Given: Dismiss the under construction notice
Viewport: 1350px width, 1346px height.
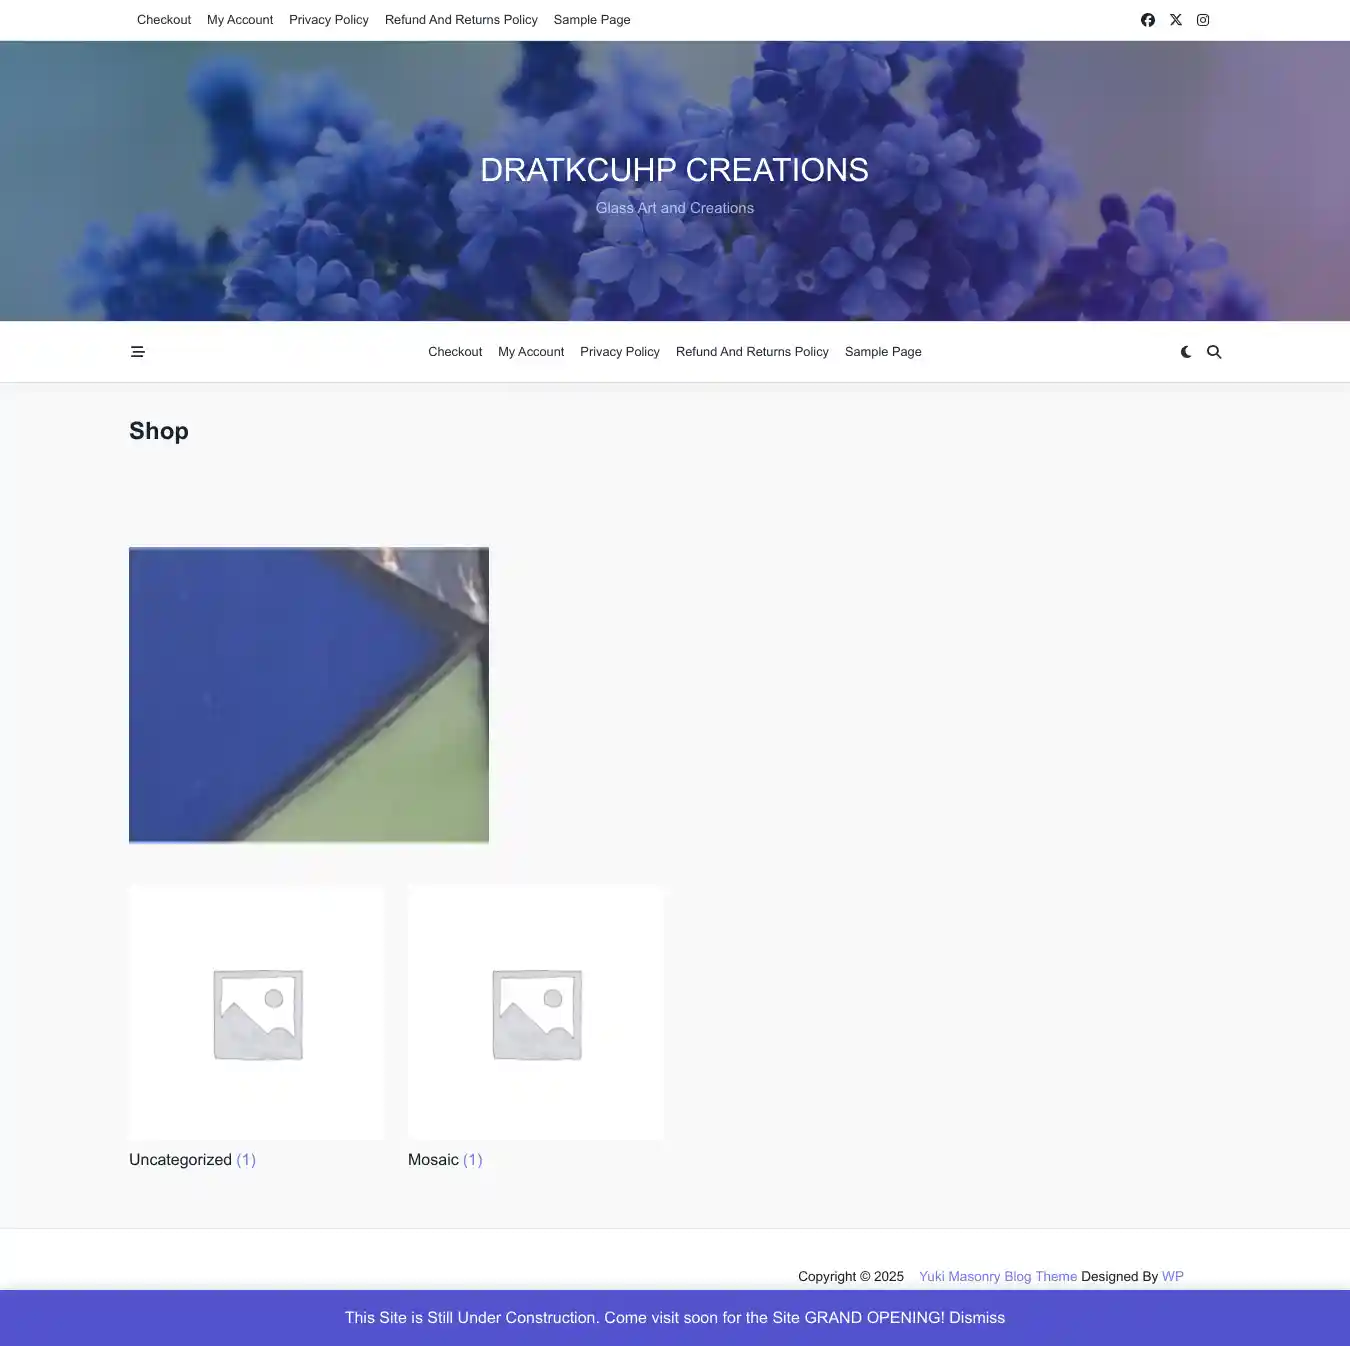Looking at the screenshot, I should 977,1318.
